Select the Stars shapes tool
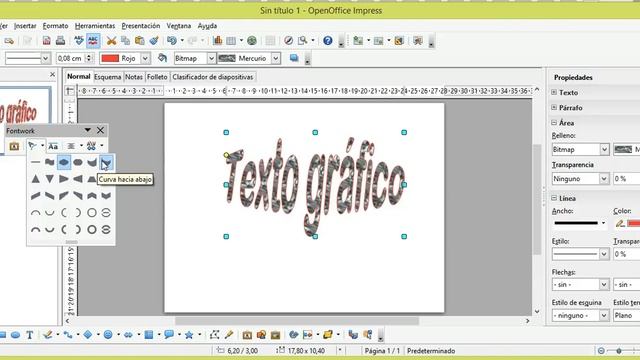Image resolution: width=640 pixels, height=360 pixels. [x=189, y=335]
